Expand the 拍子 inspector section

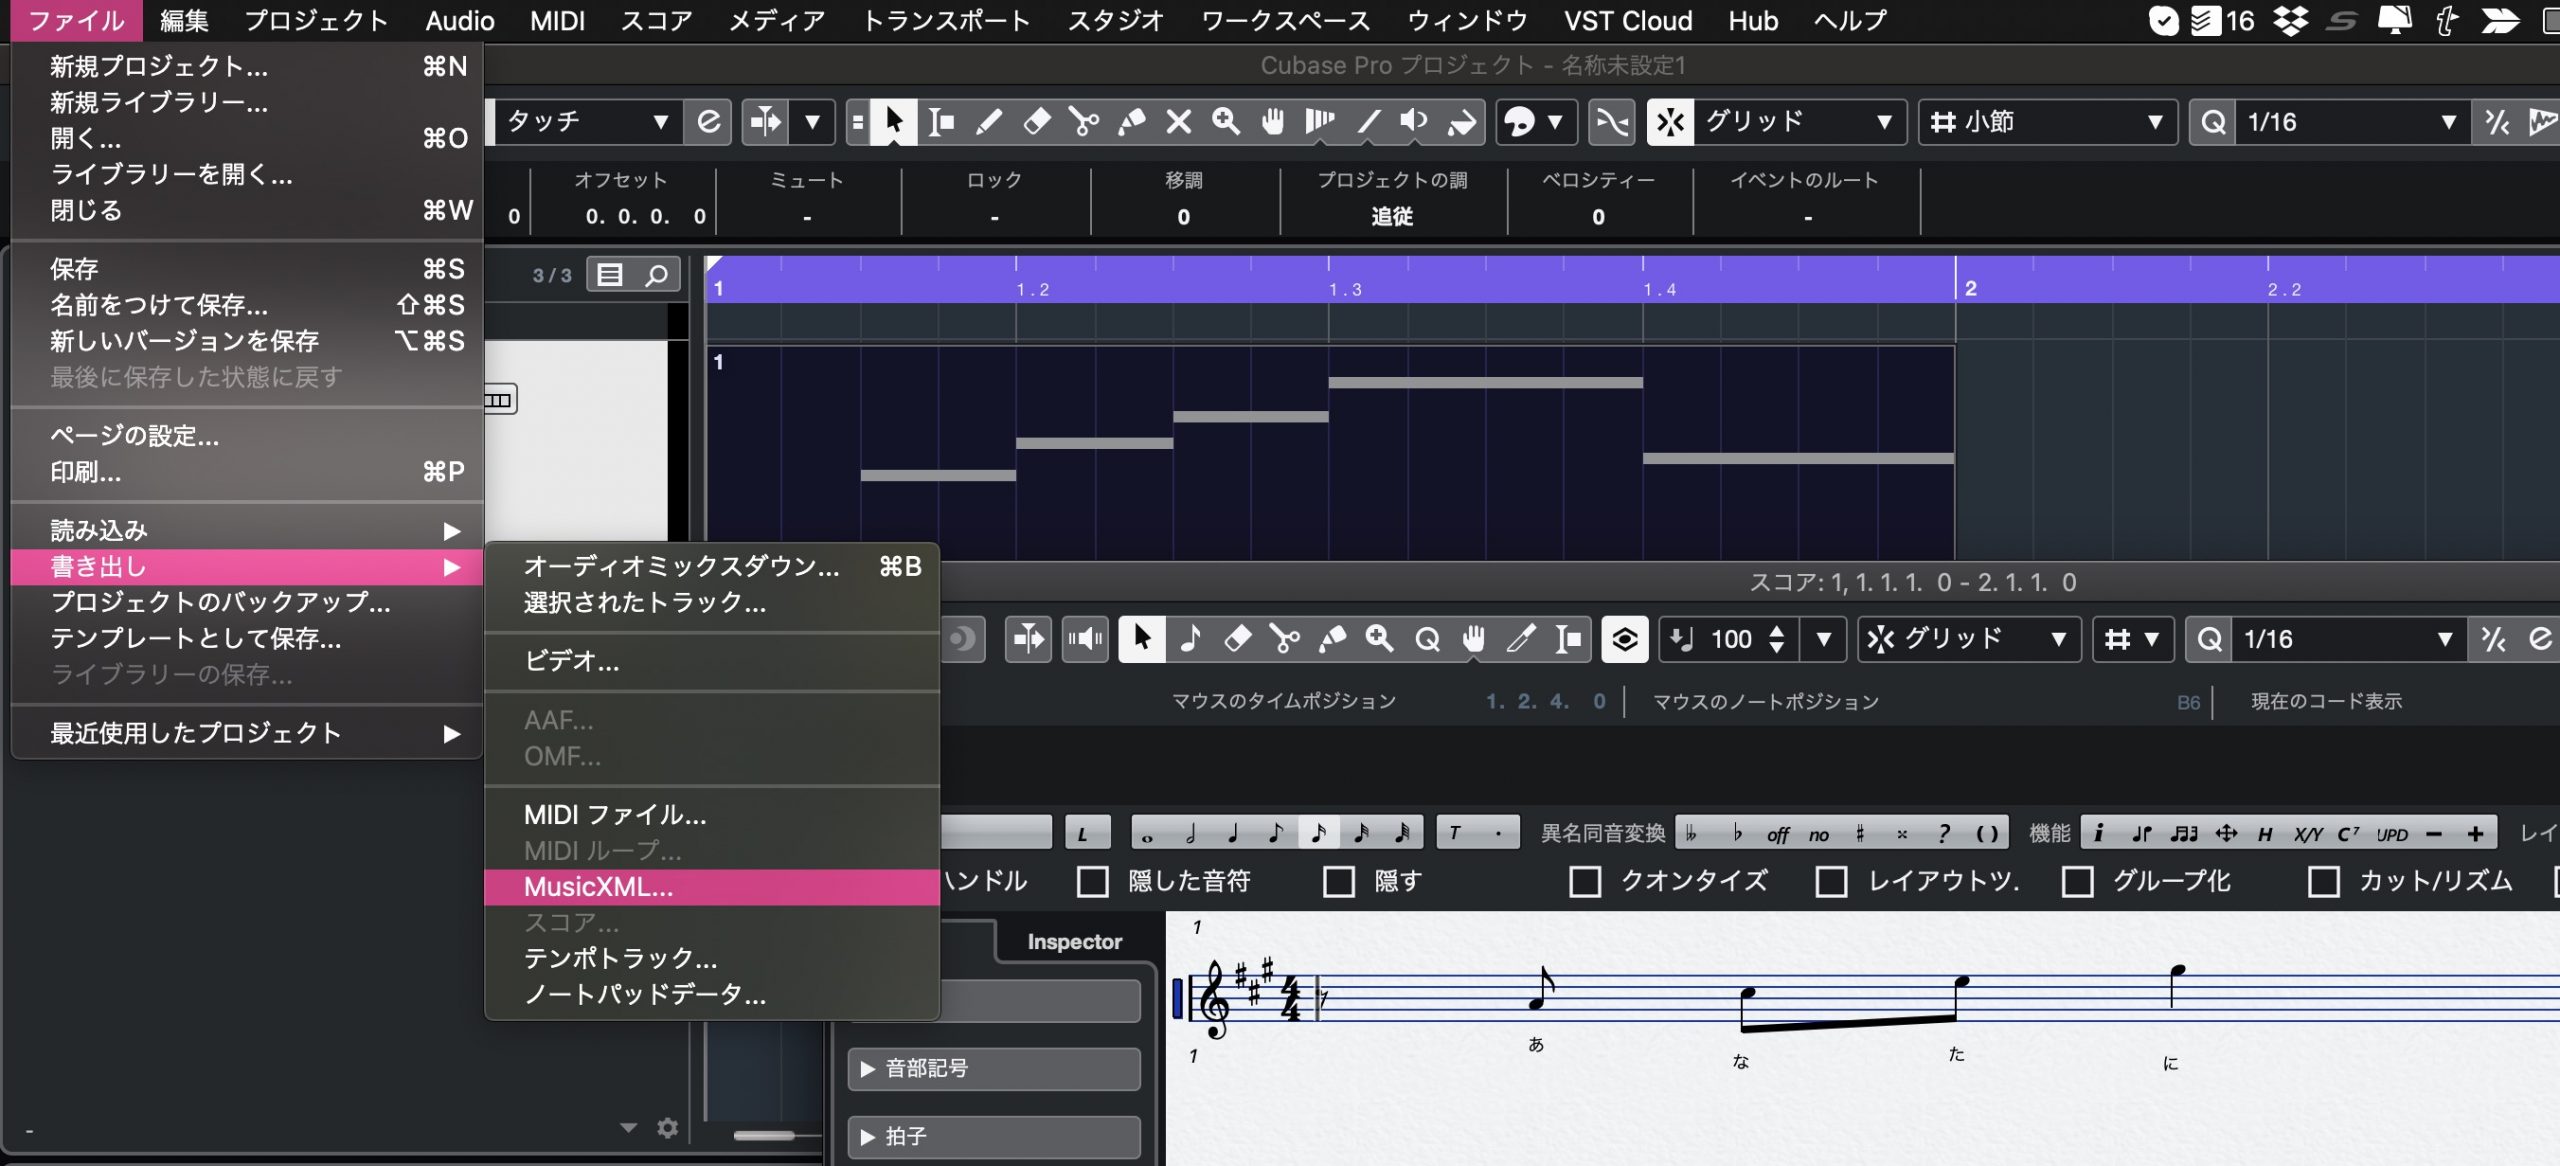(994, 1136)
